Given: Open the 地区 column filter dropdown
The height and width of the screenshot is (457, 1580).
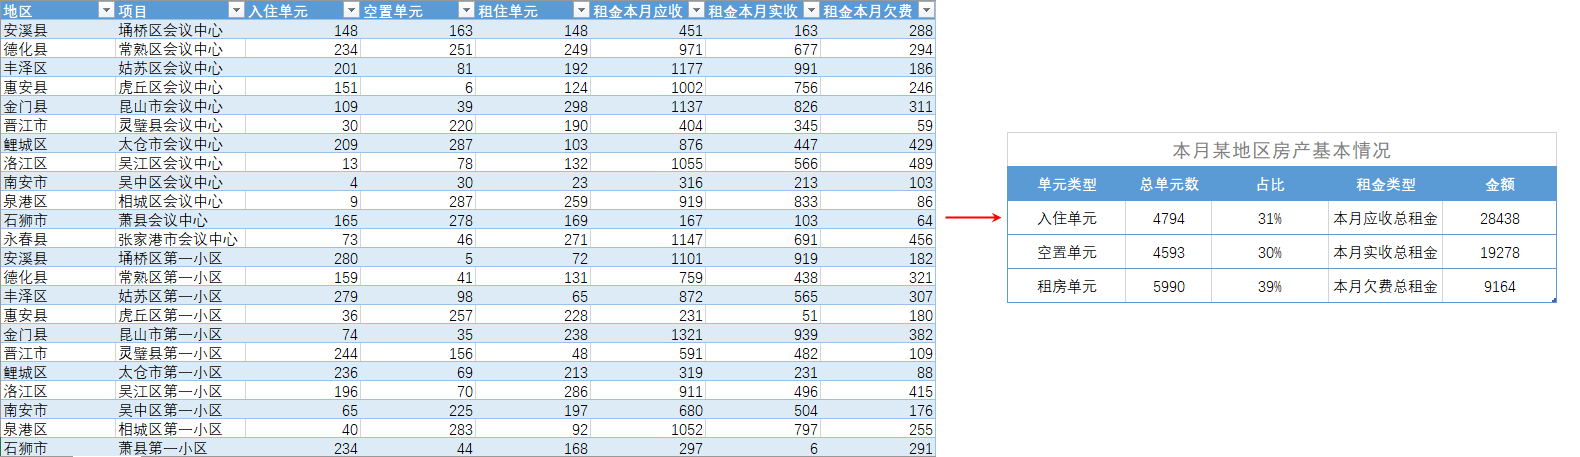Looking at the screenshot, I should tap(106, 10).
